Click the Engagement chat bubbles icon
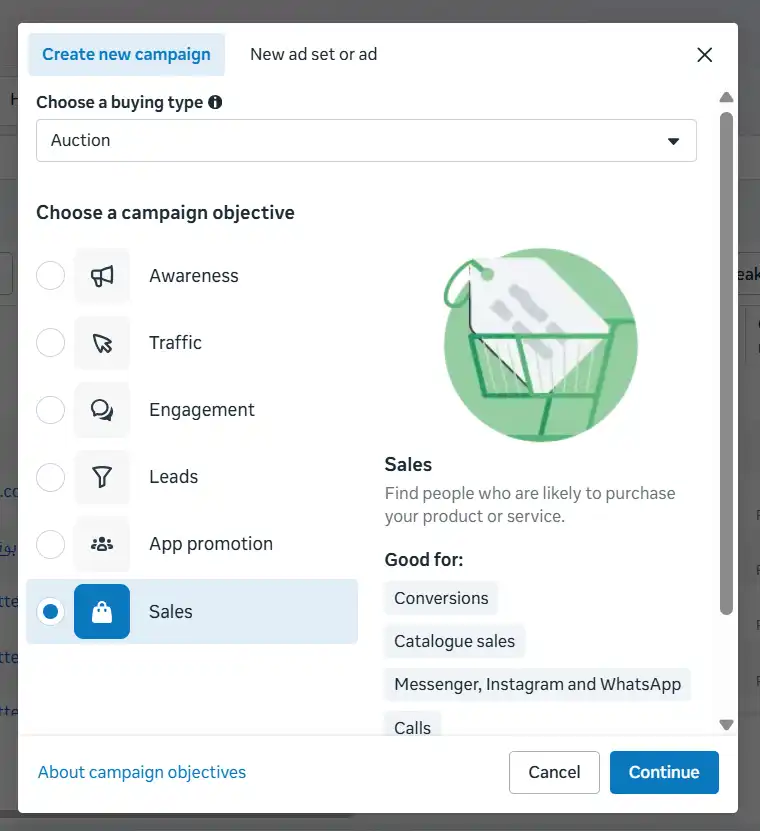 [102, 410]
